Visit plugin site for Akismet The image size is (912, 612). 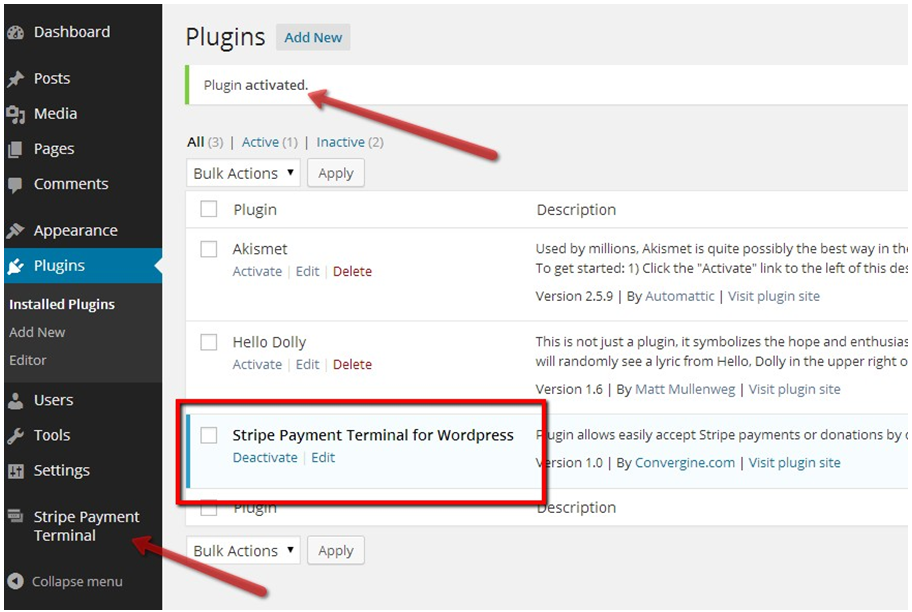point(774,296)
